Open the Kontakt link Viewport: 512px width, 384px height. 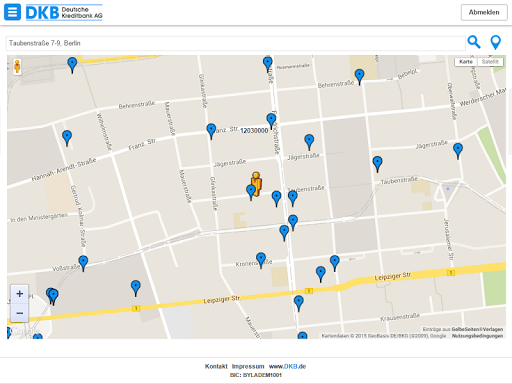coord(216,366)
